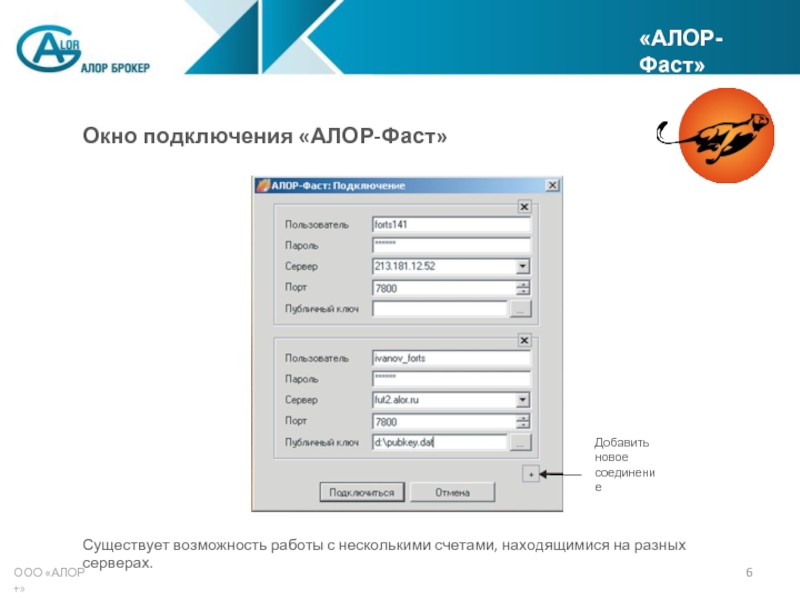
Task: Adjust the port stepper in first connection
Action: coord(522,288)
